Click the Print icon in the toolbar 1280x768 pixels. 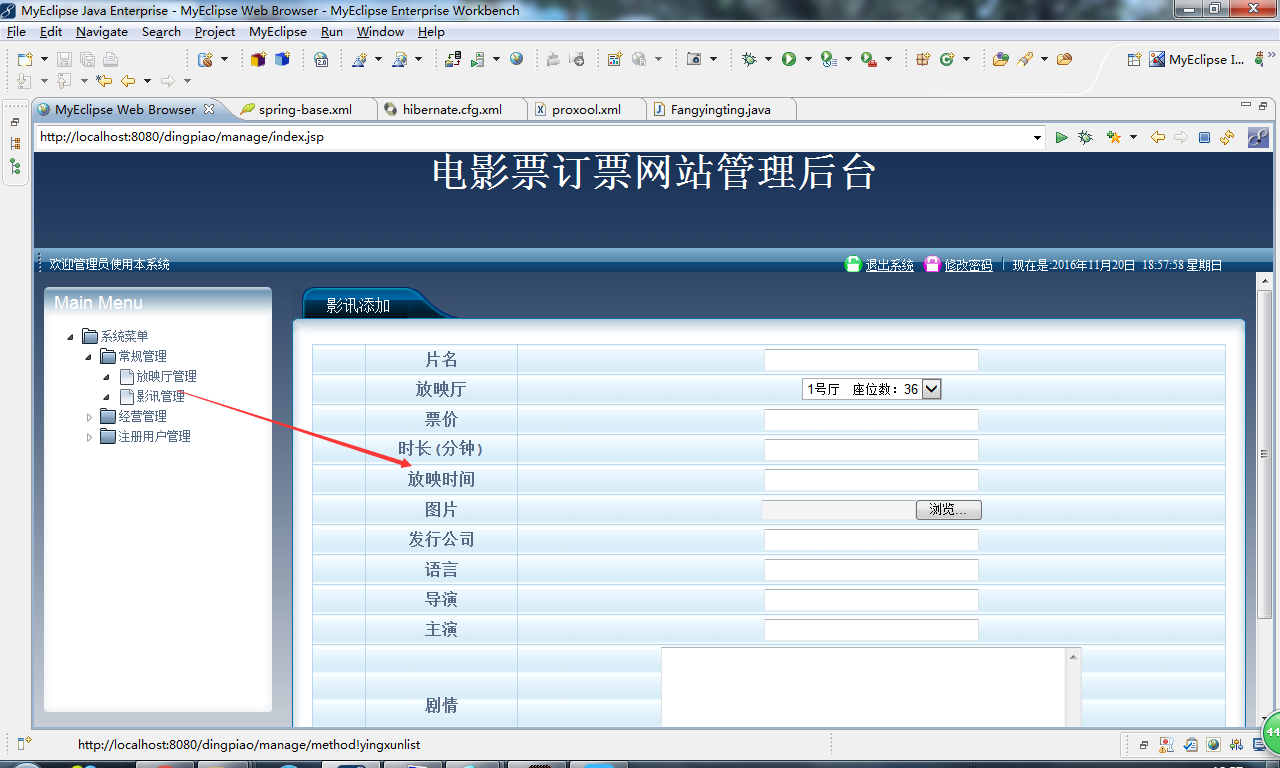tap(110, 60)
